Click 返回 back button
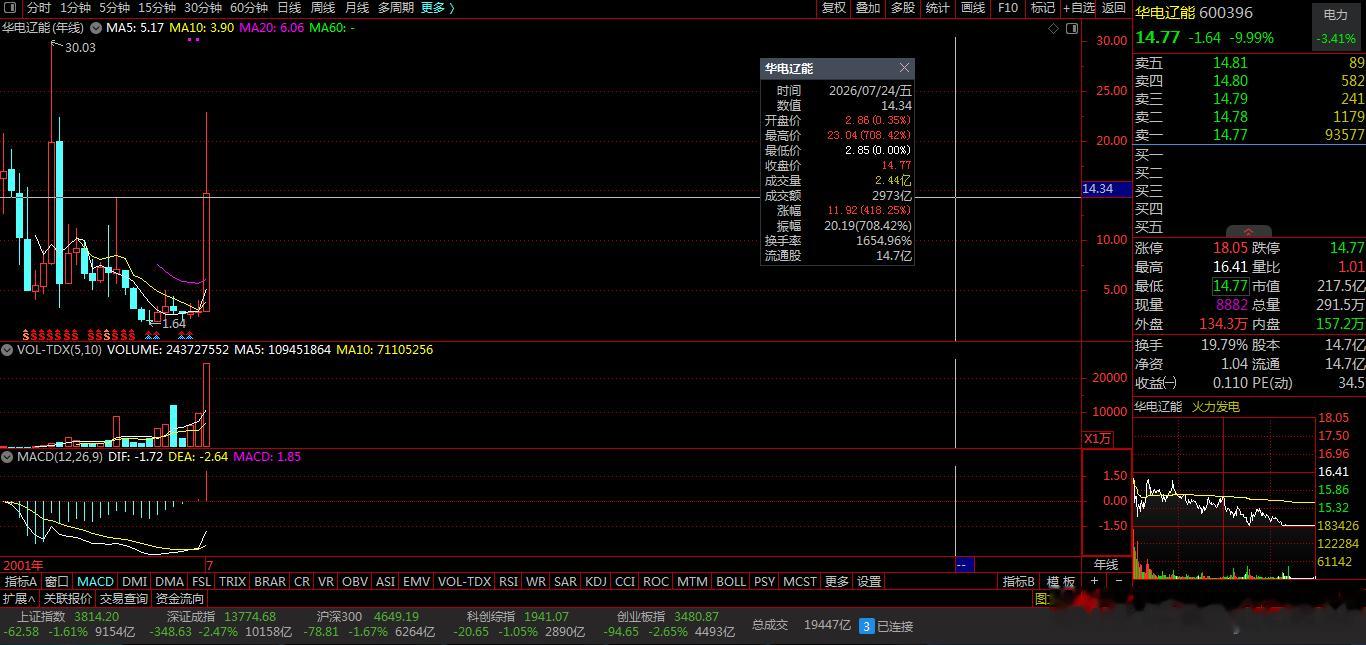The height and width of the screenshot is (645, 1366). point(1114,8)
